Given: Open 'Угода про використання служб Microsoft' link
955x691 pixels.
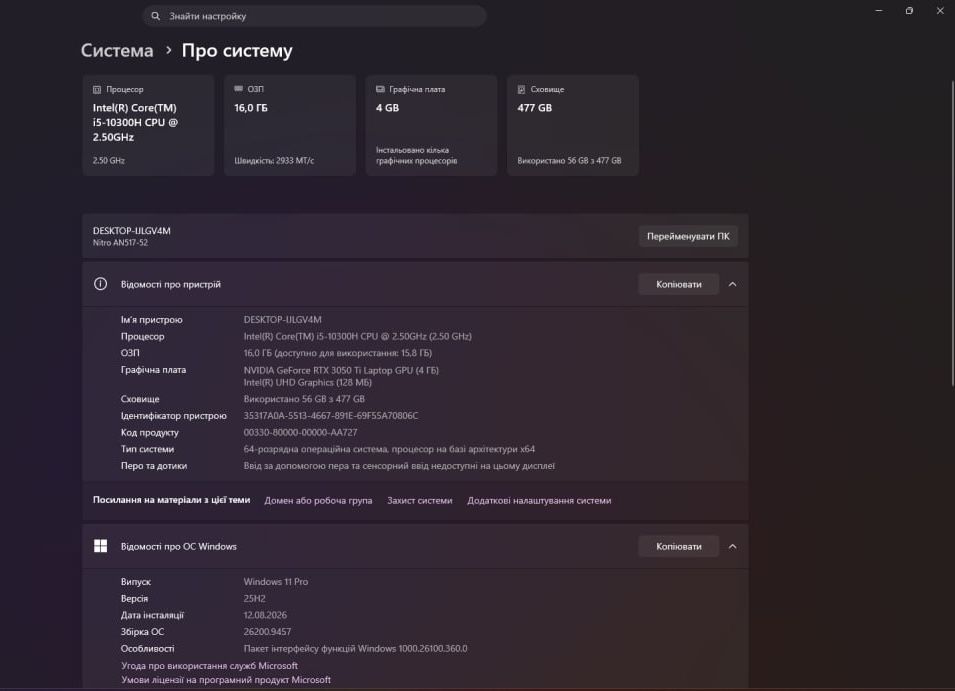Looking at the screenshot, I should (210, 665).
